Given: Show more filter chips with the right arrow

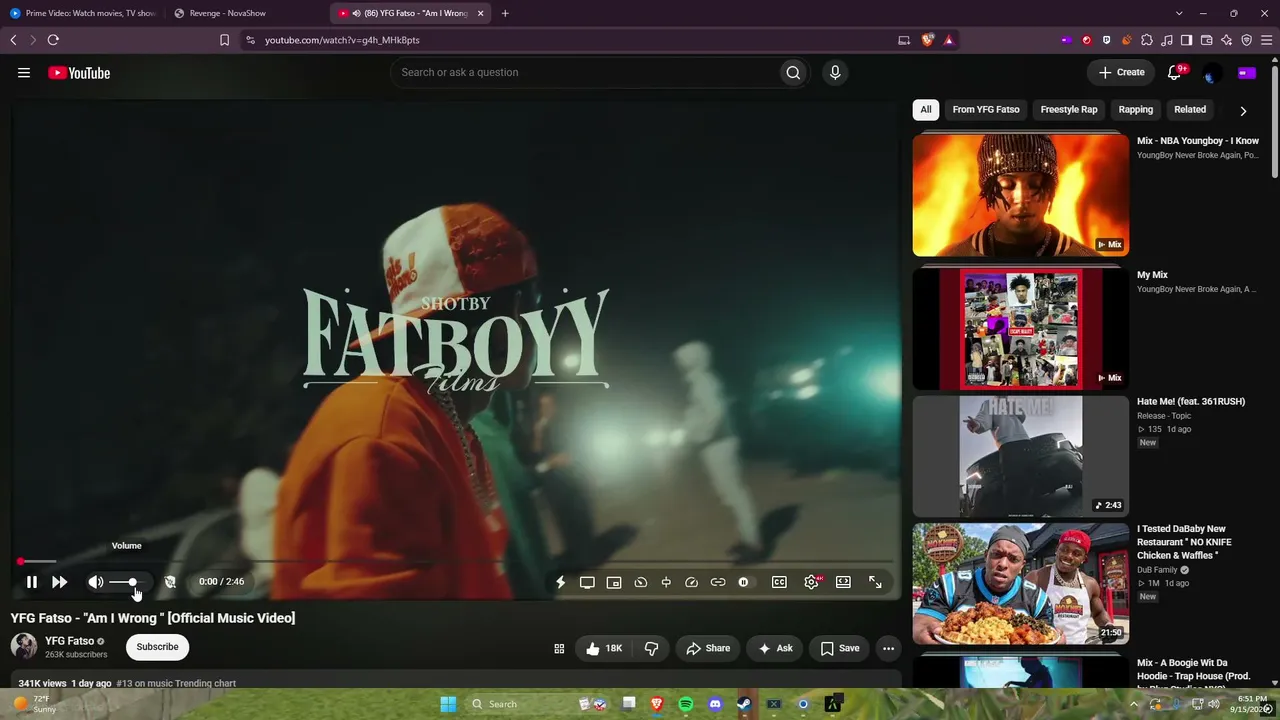Looking at the screenshot, I should [1243, 111].
